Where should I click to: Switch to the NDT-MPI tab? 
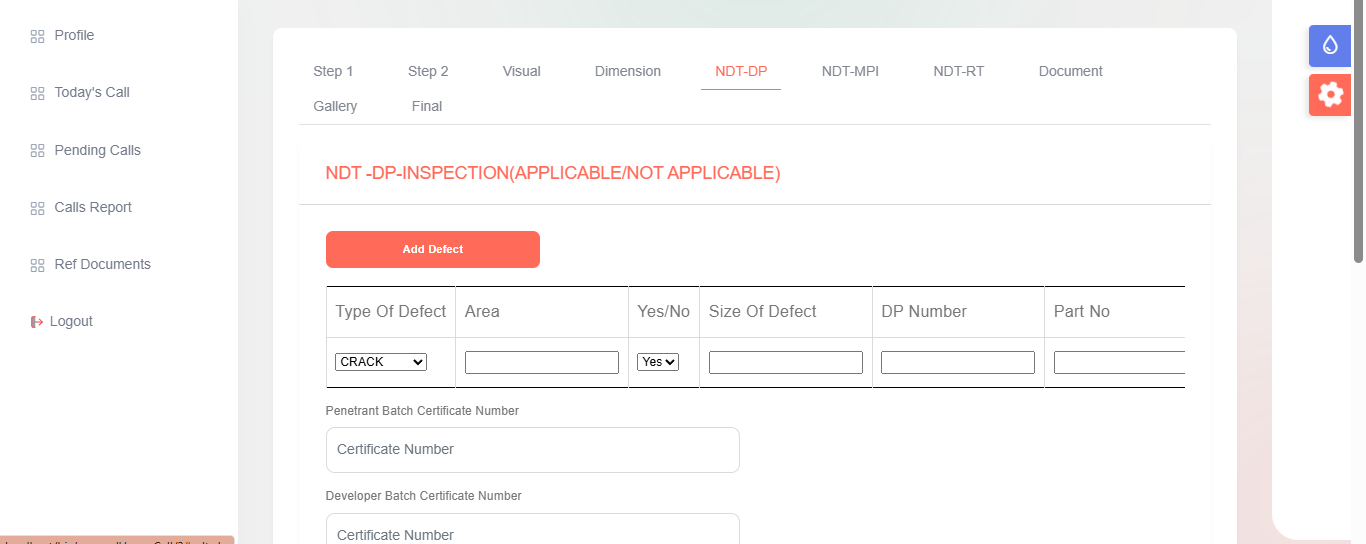click(x=850, y=71)
